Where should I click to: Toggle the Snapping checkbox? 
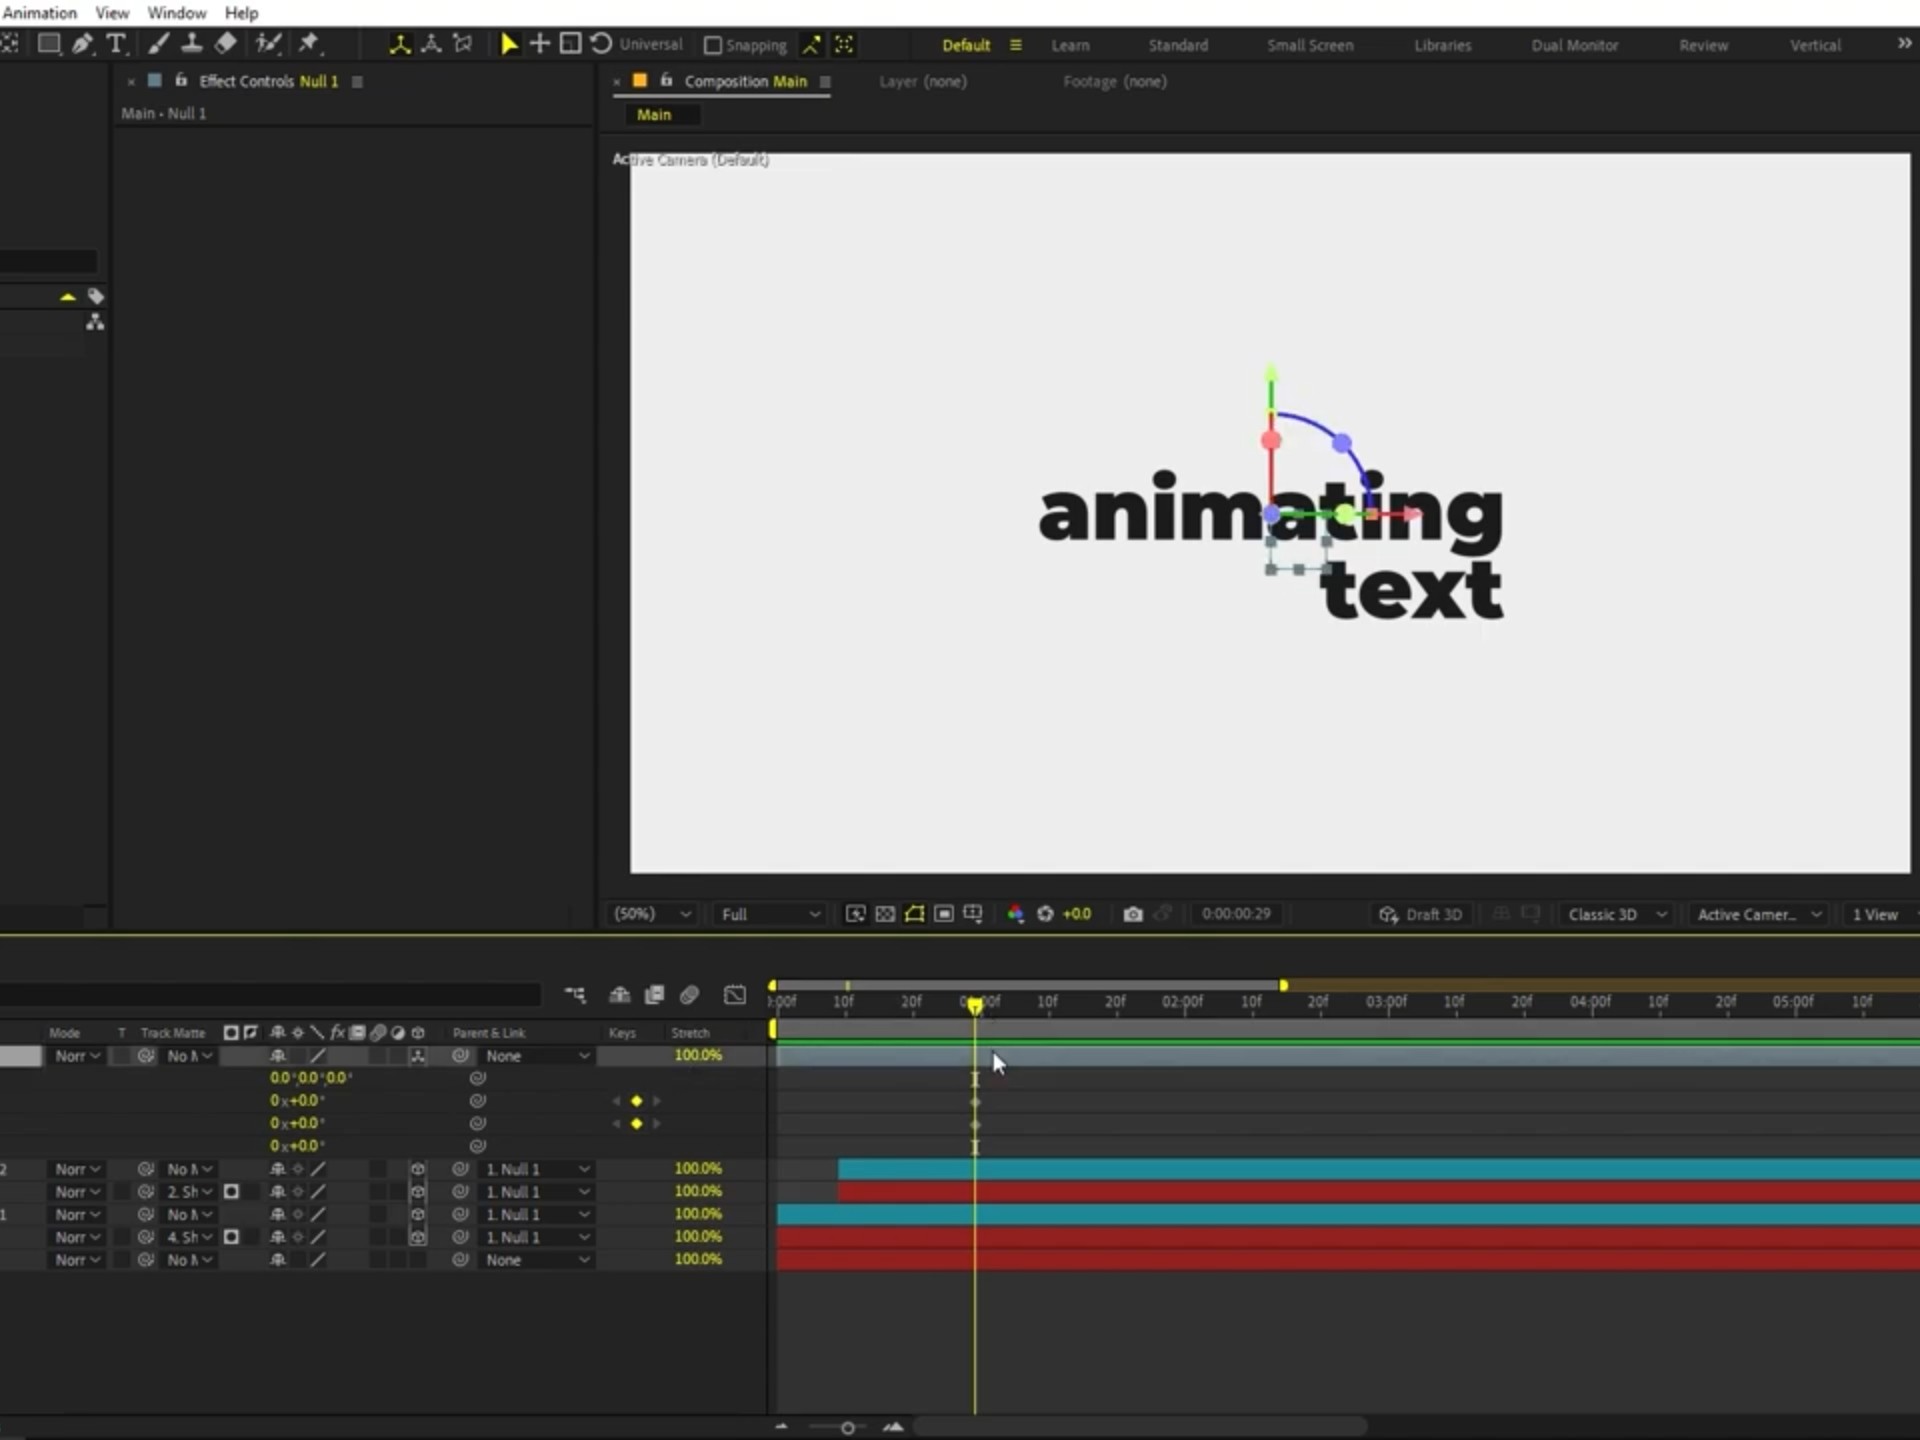click(x=713, y=46)
